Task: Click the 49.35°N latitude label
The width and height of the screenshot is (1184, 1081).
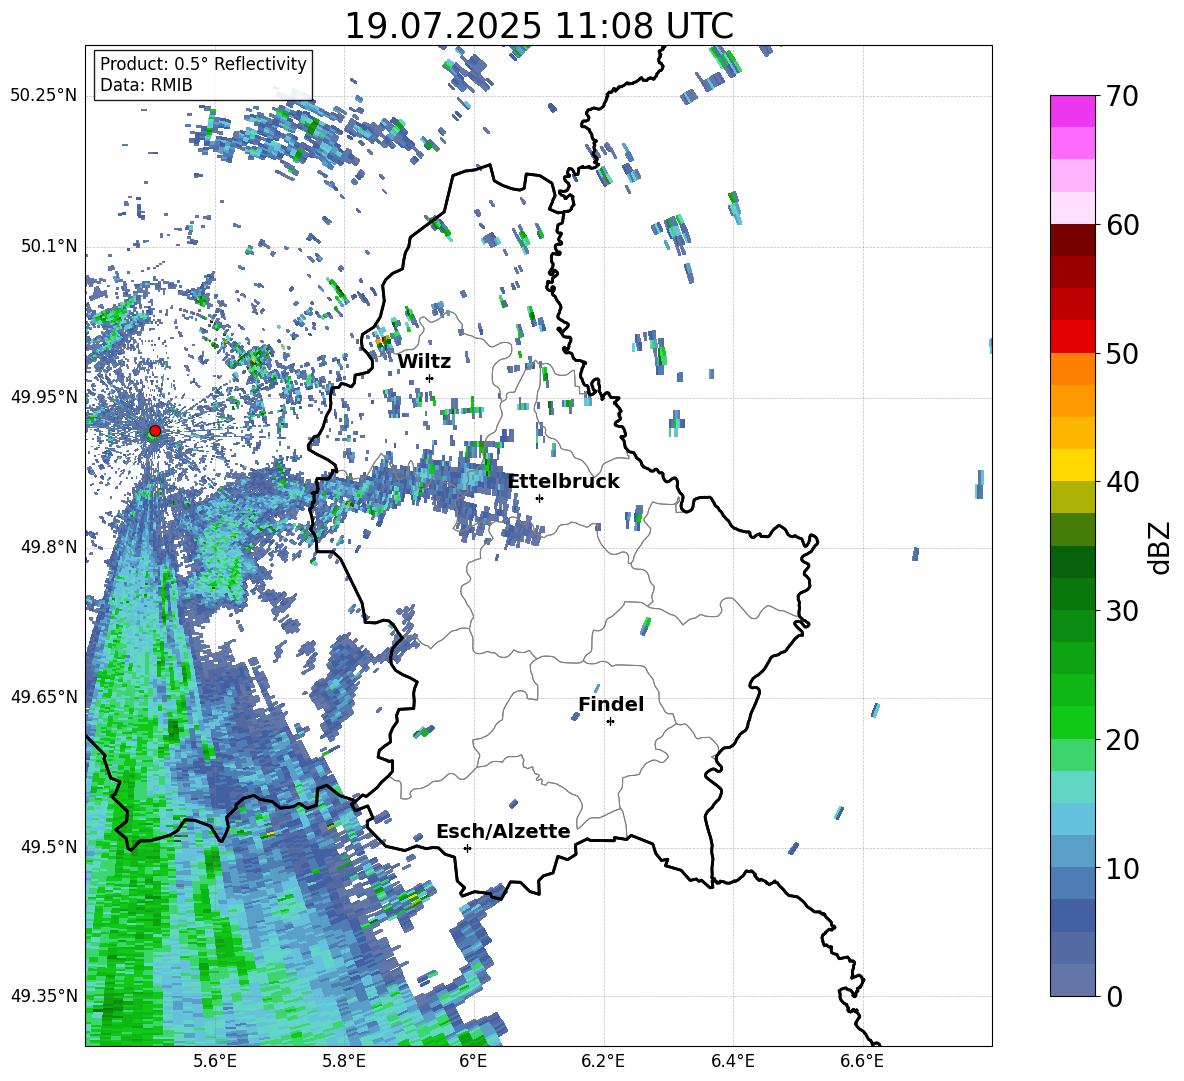Action: click(44, 996)
